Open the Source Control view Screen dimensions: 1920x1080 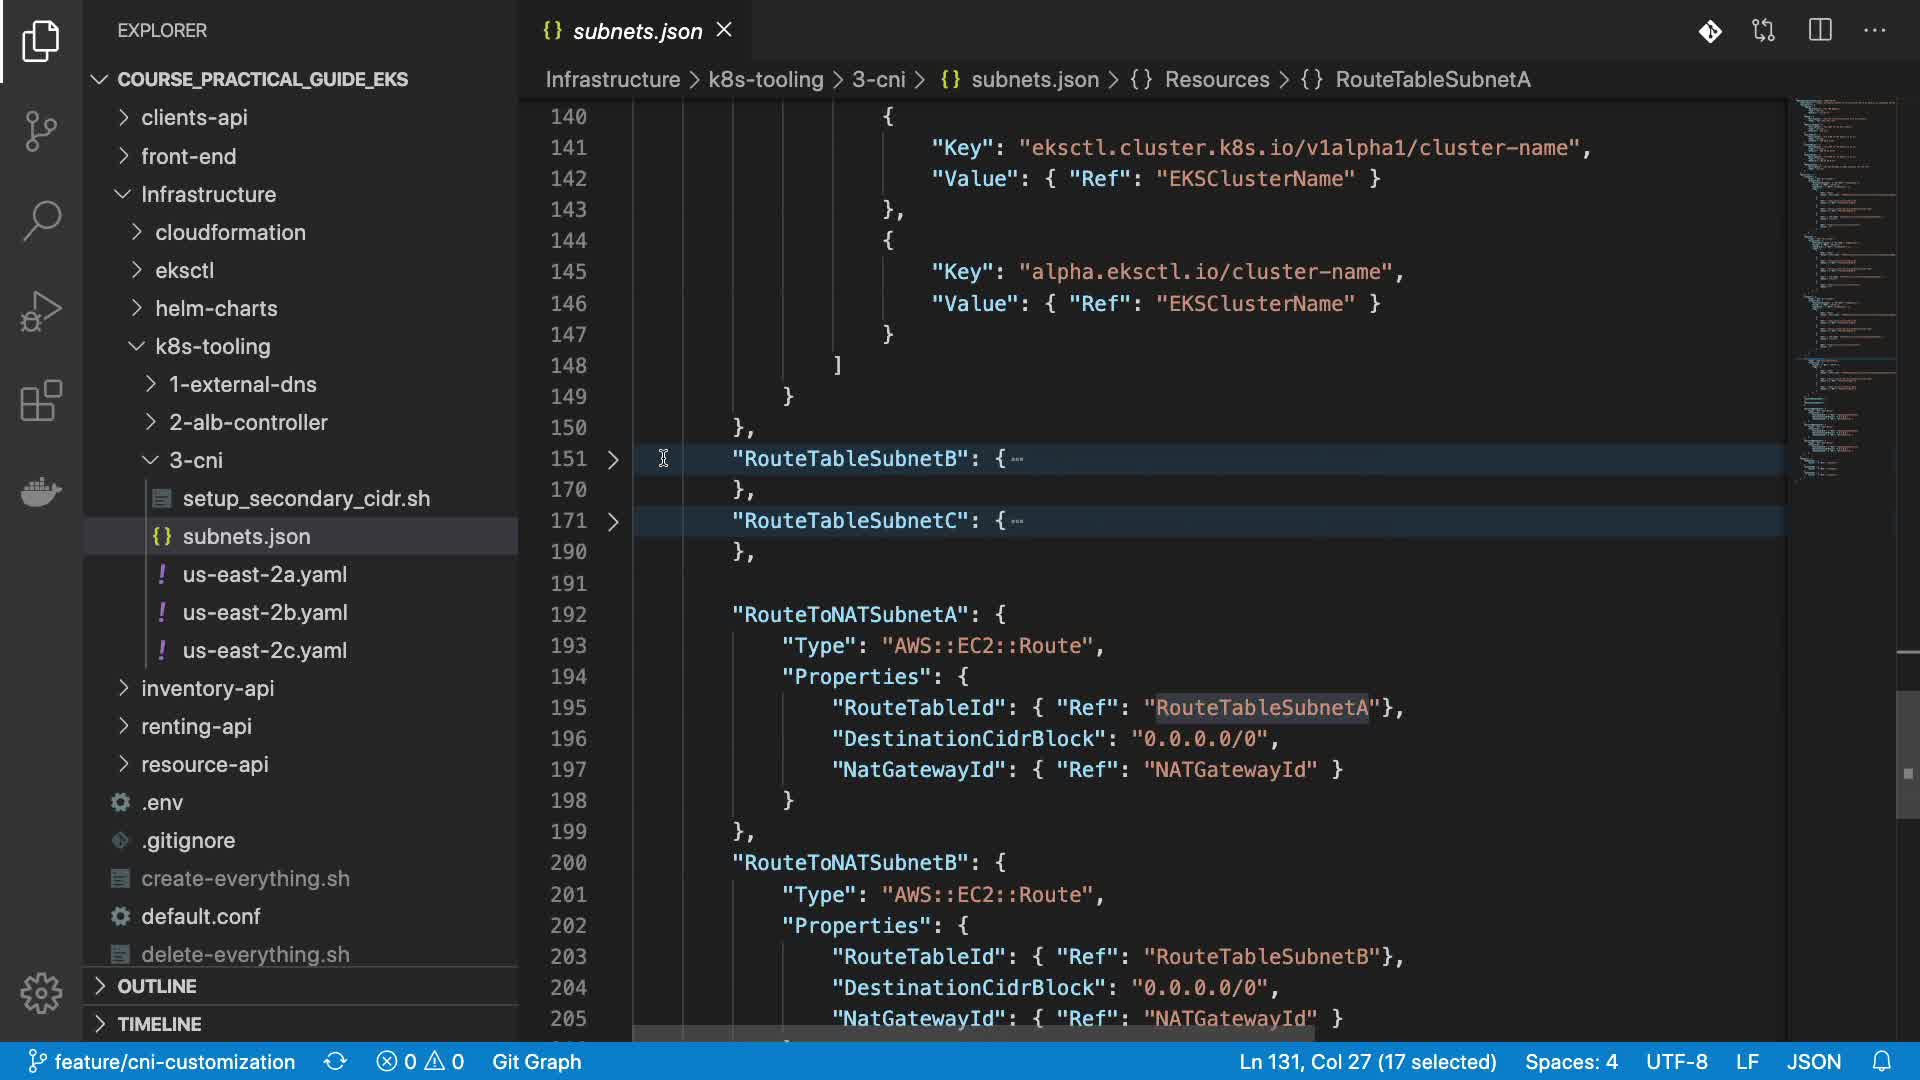pyautogui.click(x=41, y=131)
